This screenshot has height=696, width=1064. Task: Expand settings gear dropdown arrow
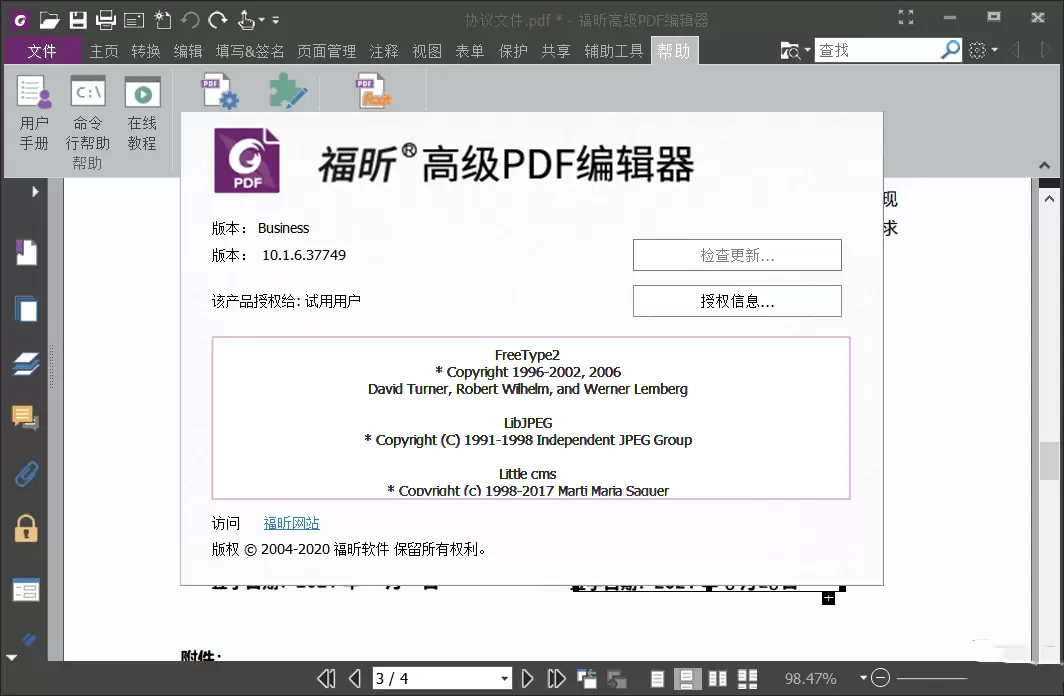(995, 50)
